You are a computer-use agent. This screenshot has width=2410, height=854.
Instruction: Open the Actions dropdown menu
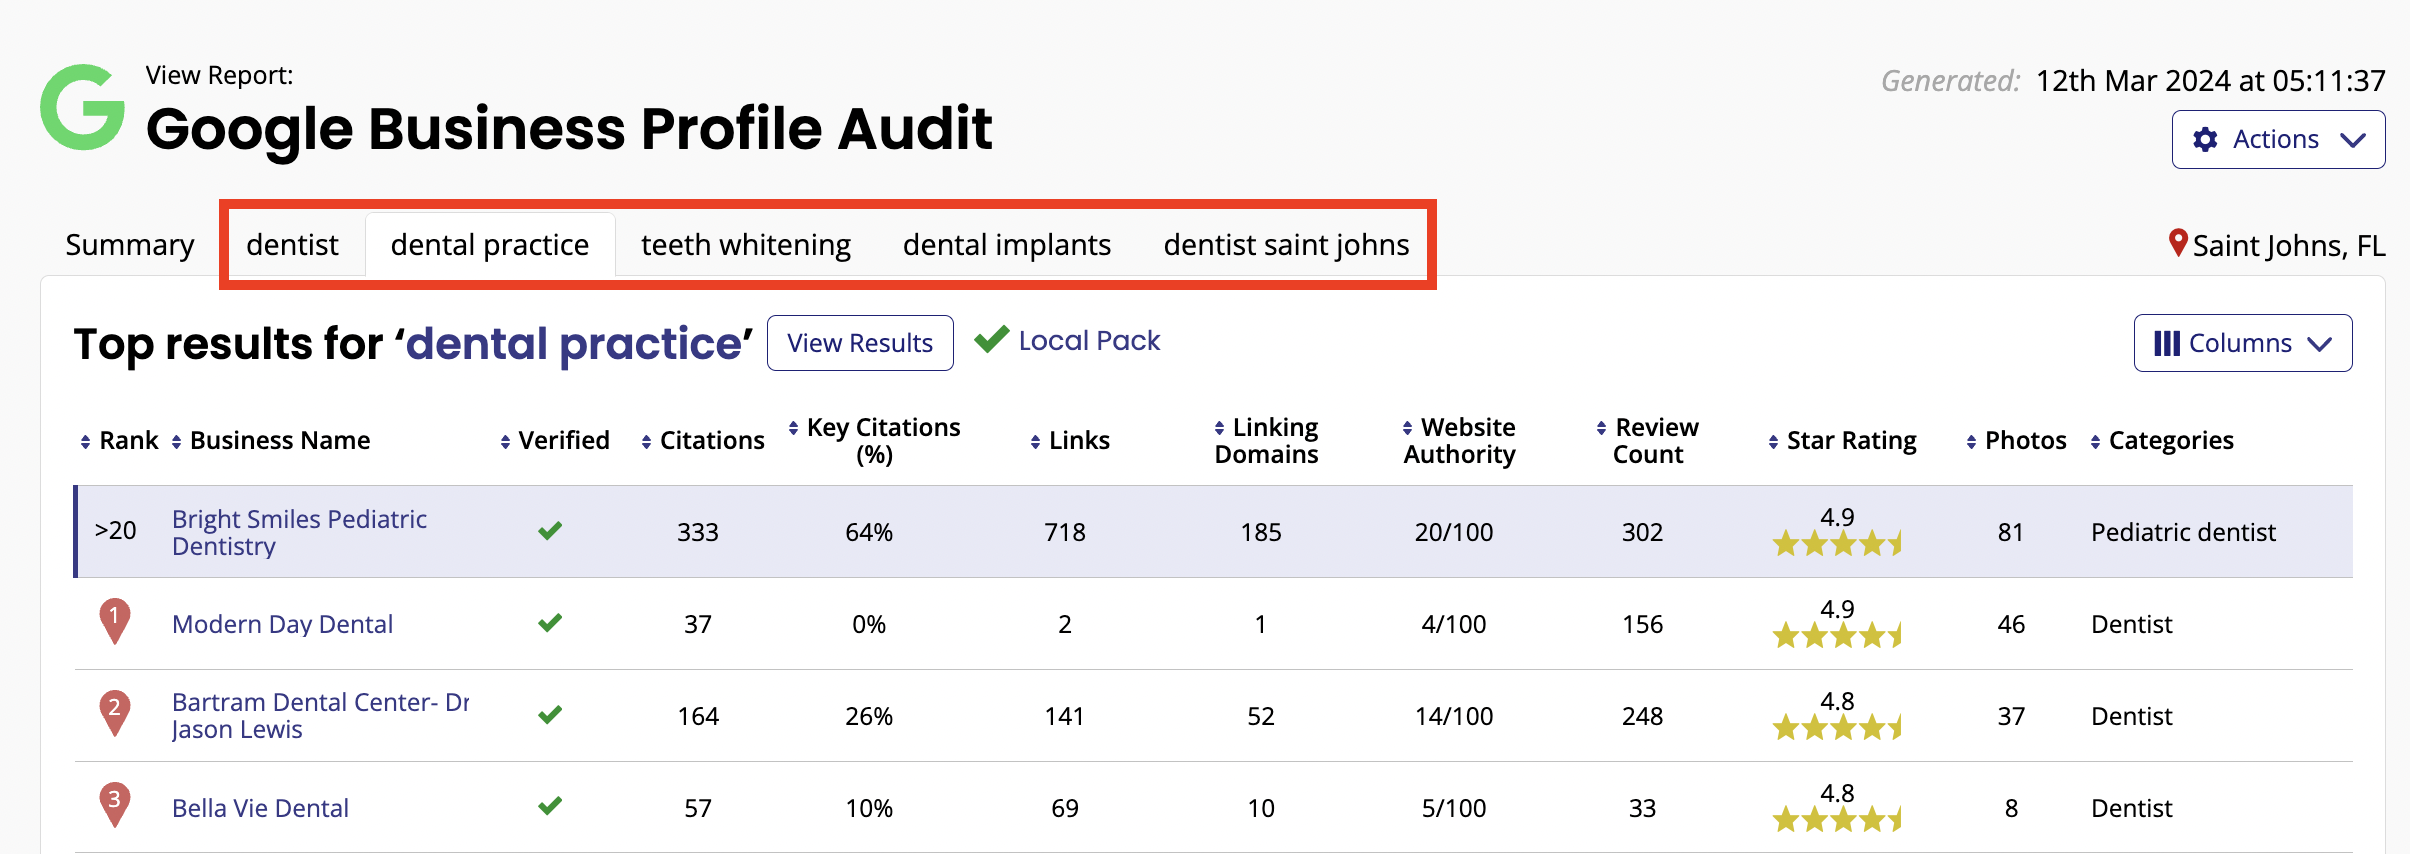tap(2278, 140)
